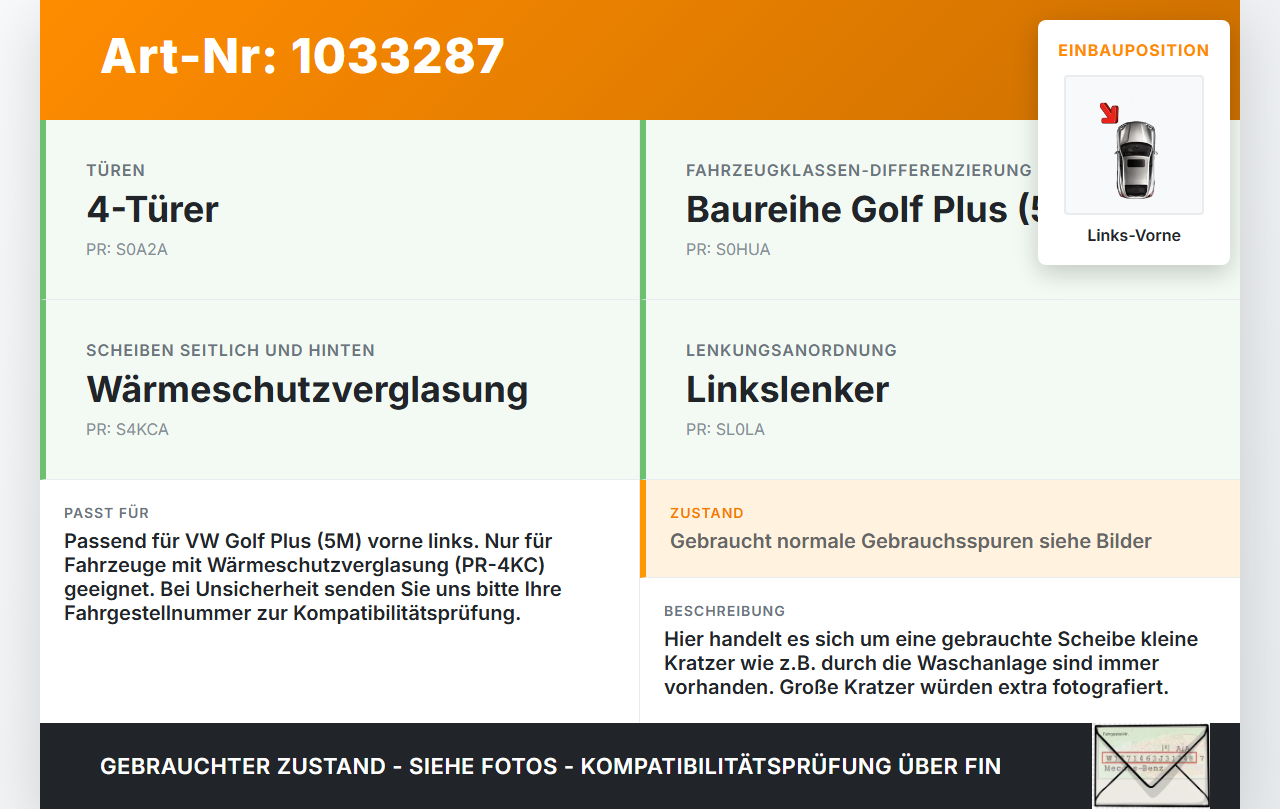
Task: Click the crossed-out thumbnail in the dark footer
Action: [1151, 766]
